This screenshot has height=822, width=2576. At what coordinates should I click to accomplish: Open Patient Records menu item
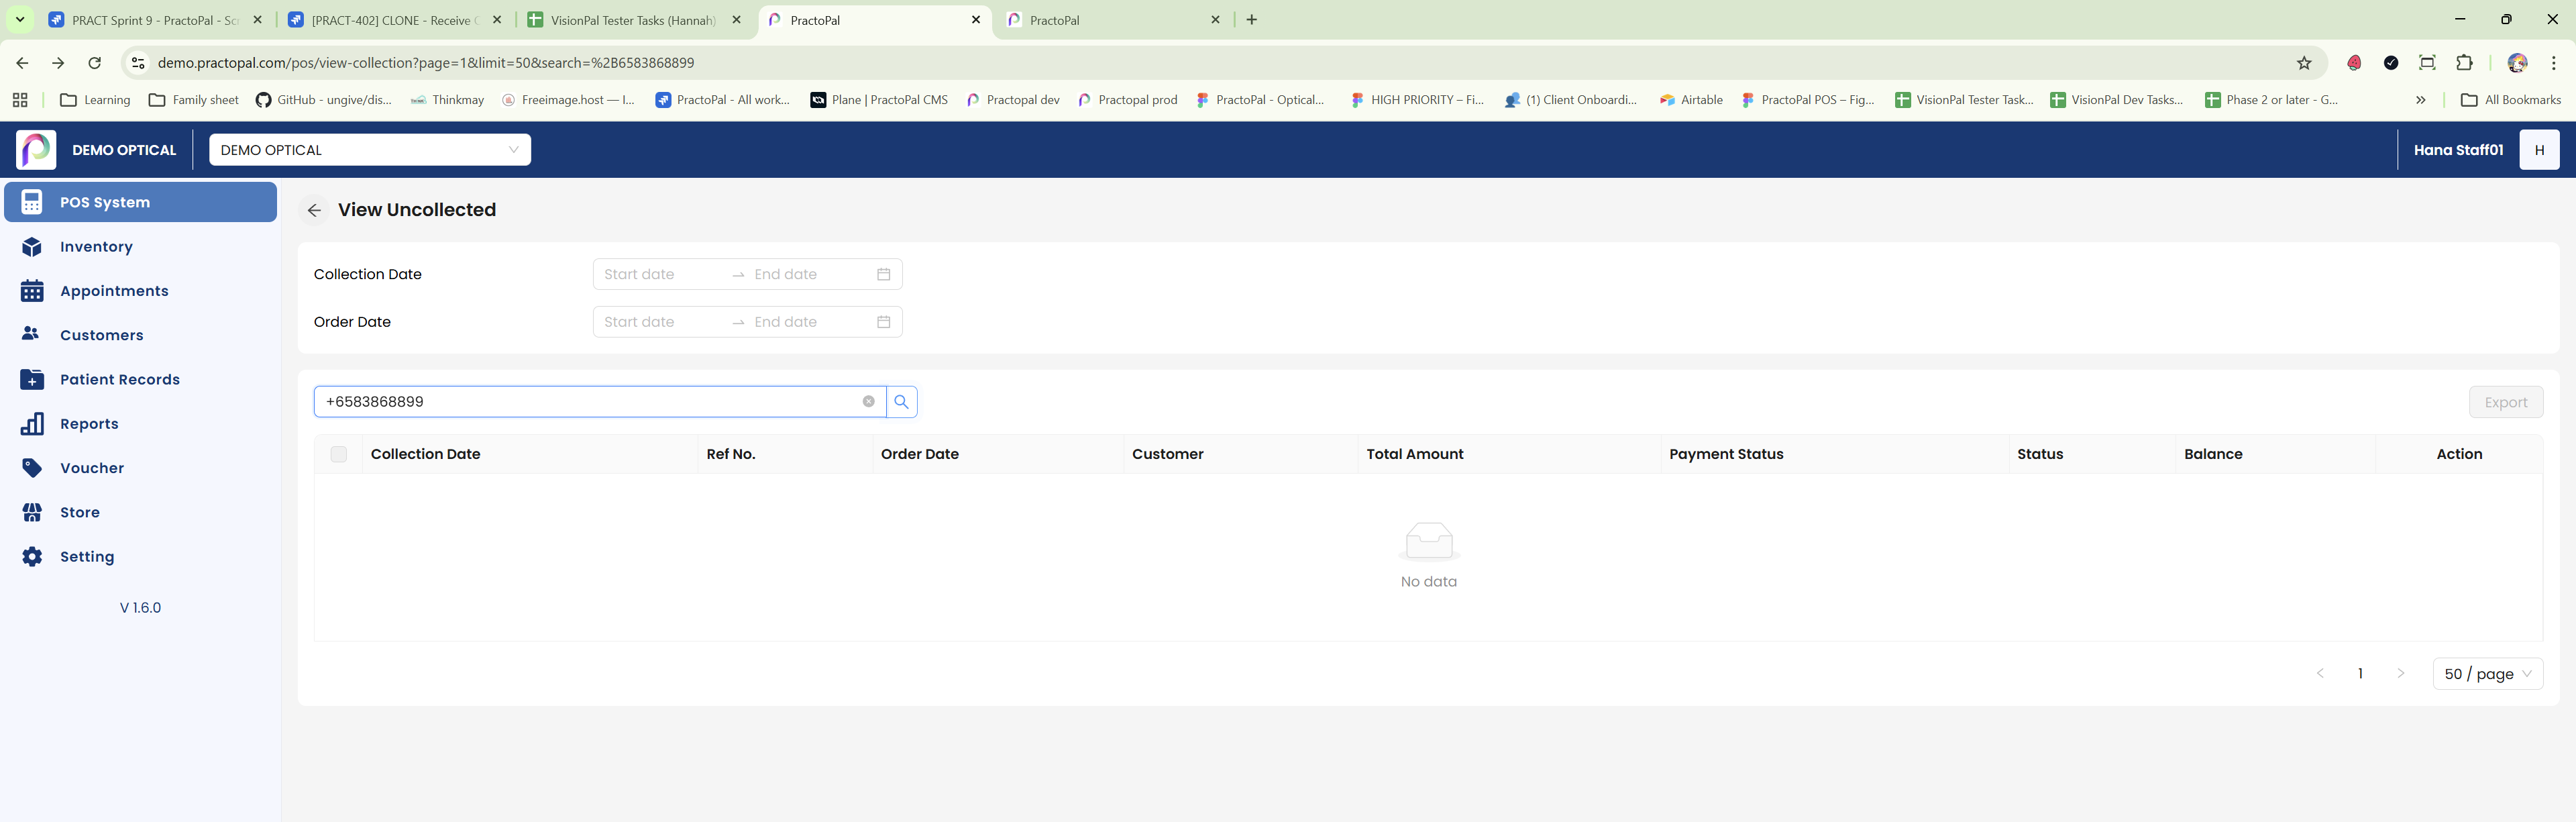click(x=120, y=380)
